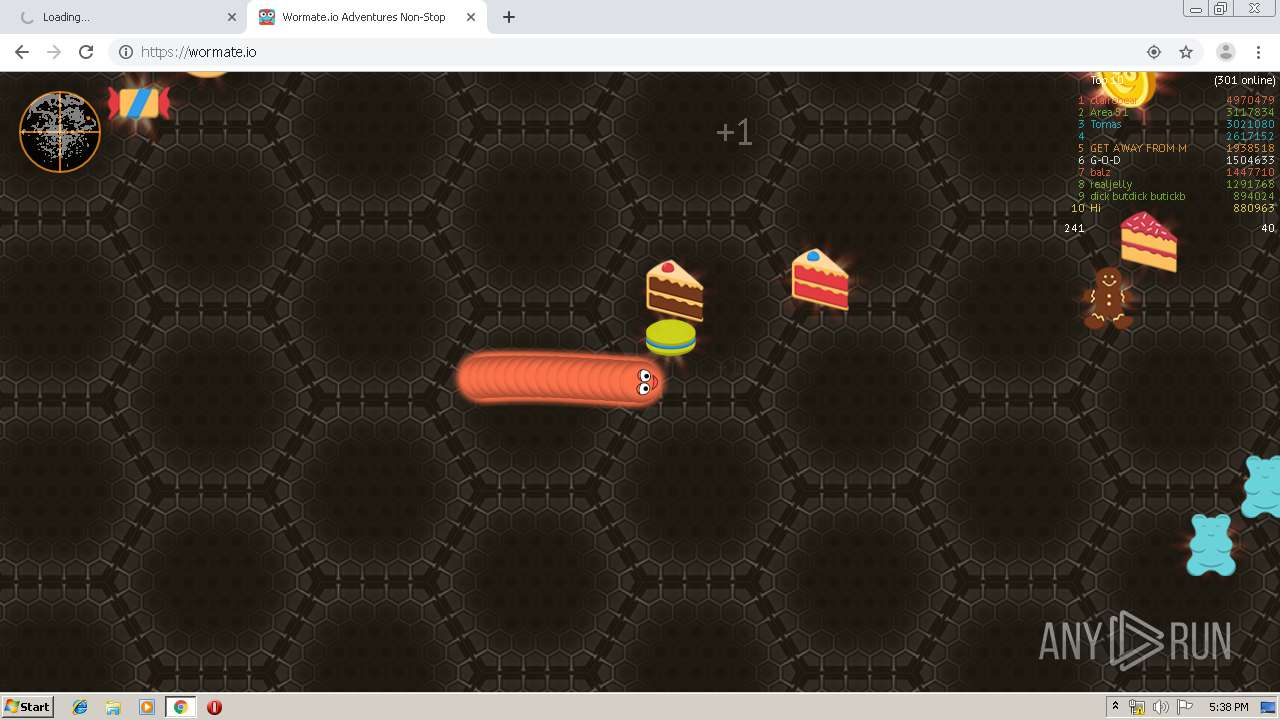Launch Internet Explorer from the taskbar
The width and height of the screenshot is (1280, 720).
pyautogui.click(x=80, y=707)
